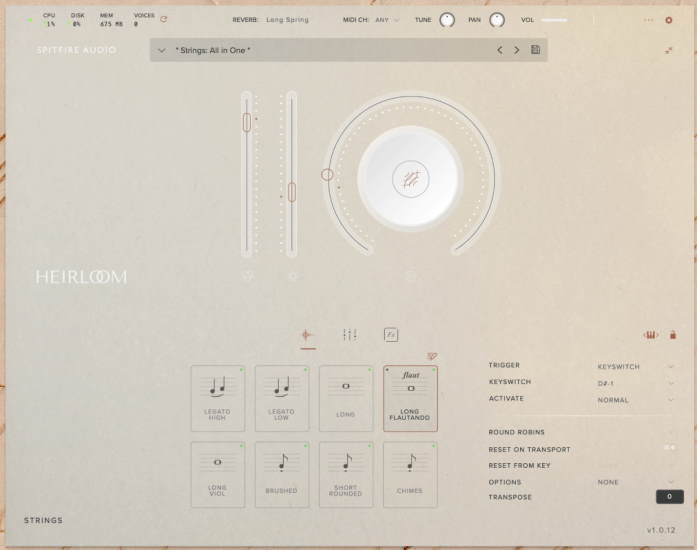The image size is (697, 550).
Task: Switch to the Techniques tab icon
Action: 307,335
